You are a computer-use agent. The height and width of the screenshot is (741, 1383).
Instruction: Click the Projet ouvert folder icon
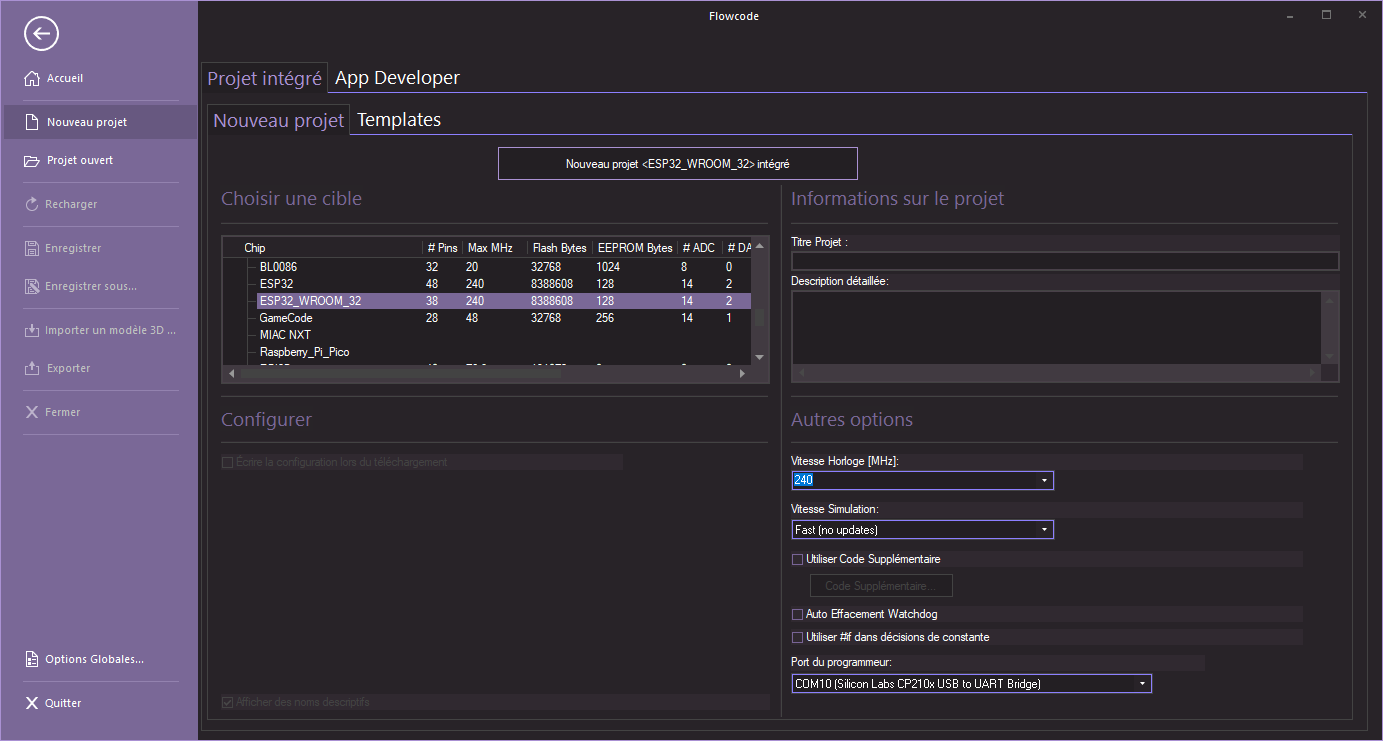click(x=32, y=160)
